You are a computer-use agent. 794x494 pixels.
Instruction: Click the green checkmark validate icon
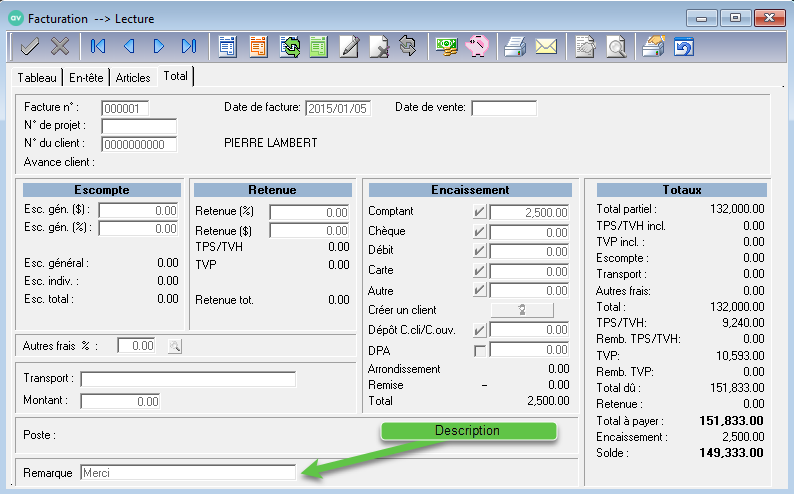[x=29, y=46]
